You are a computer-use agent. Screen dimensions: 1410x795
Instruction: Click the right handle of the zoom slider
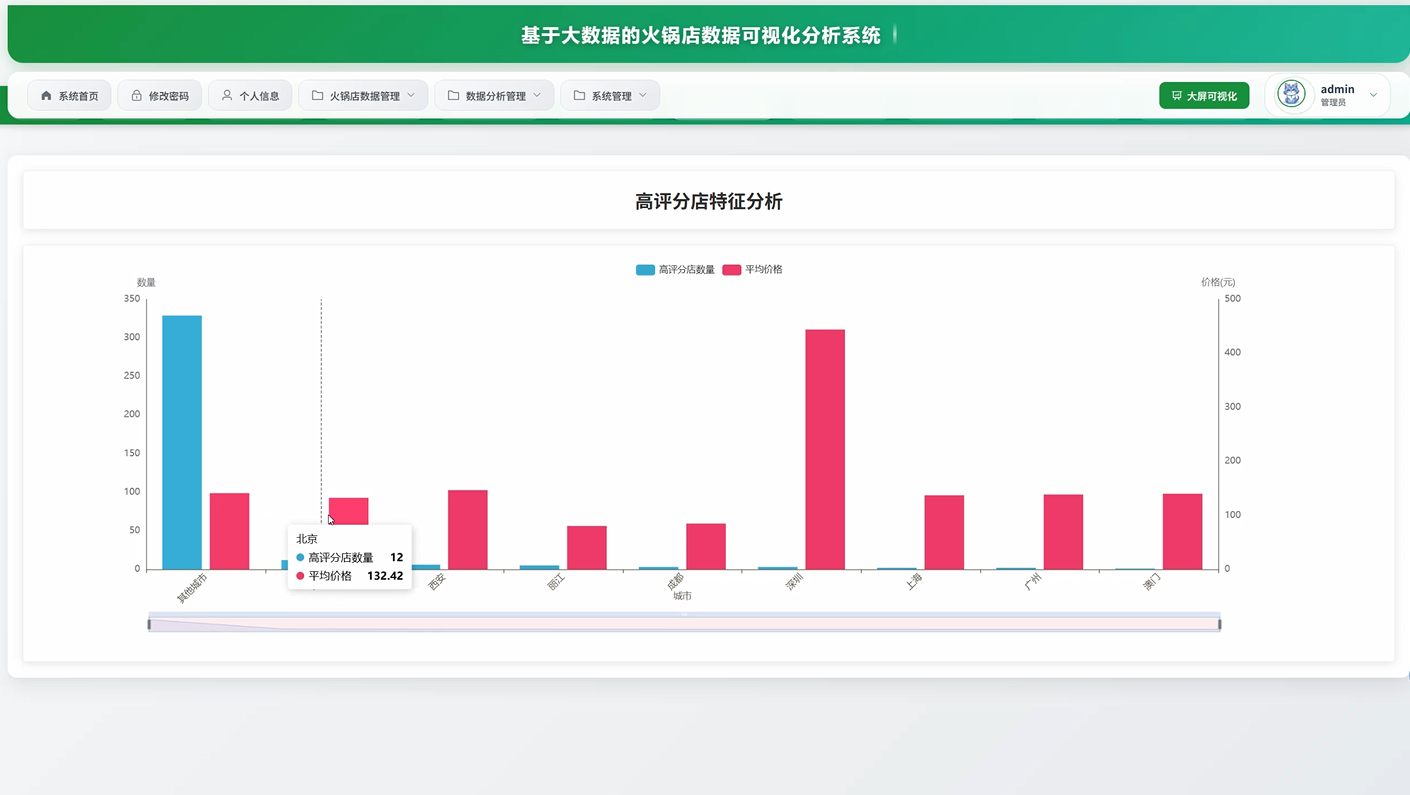pyautogui.click(x=1220, y=624)
